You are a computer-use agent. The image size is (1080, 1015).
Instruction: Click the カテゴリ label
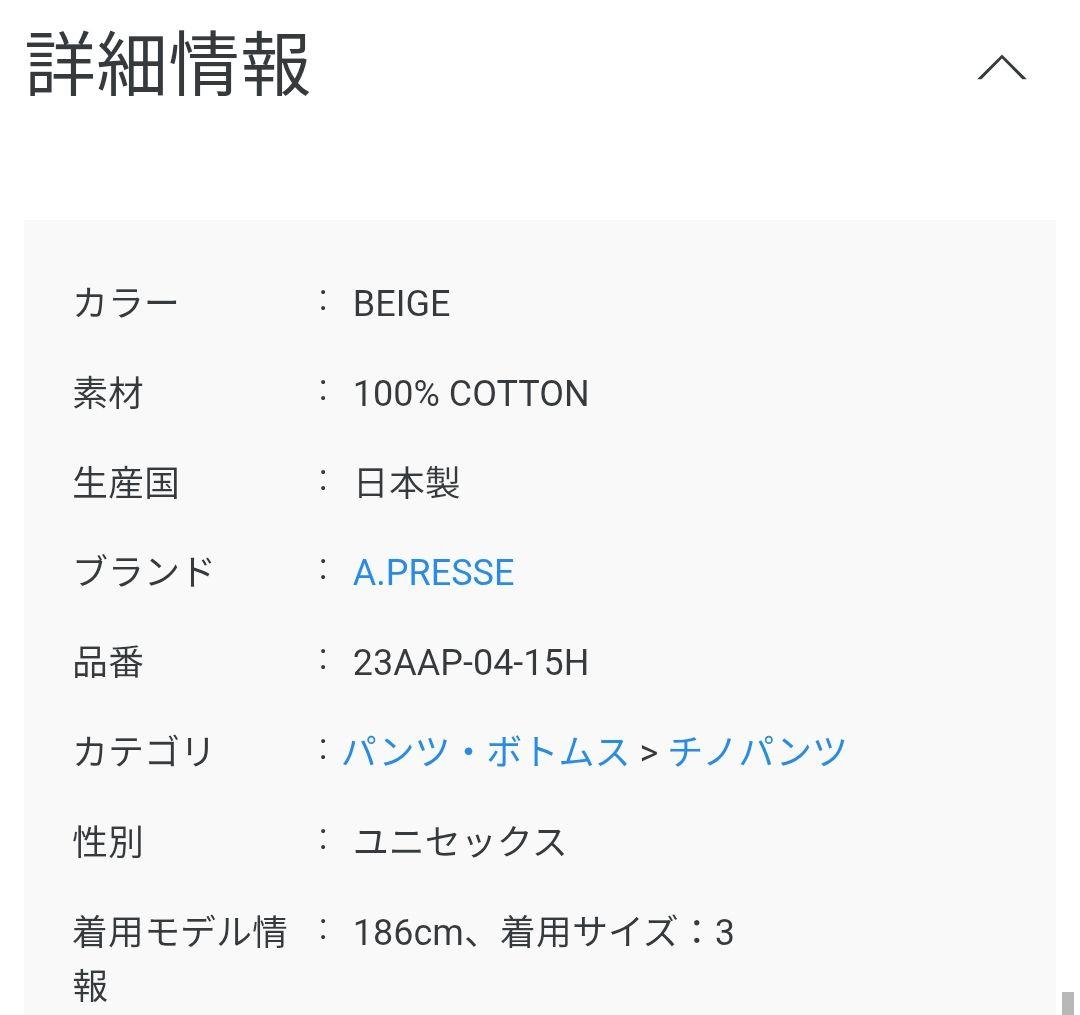(144, 752)
